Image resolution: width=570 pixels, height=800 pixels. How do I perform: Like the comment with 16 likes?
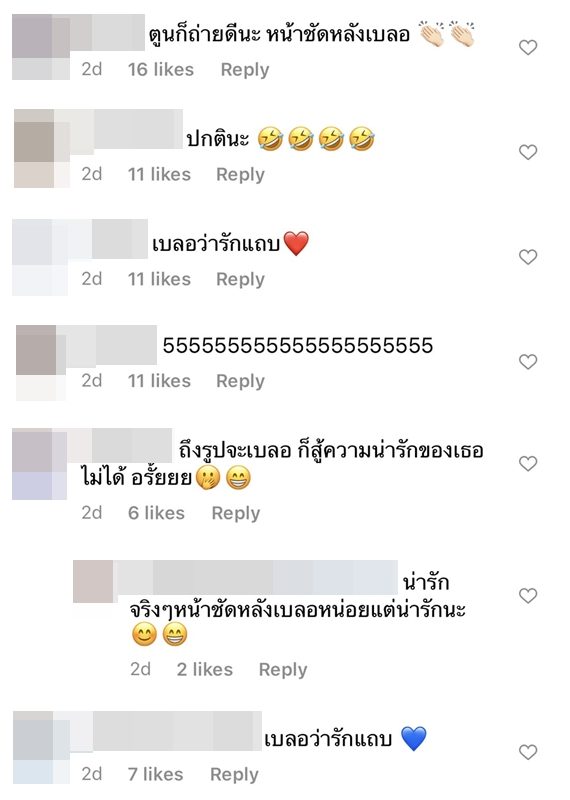528,47
